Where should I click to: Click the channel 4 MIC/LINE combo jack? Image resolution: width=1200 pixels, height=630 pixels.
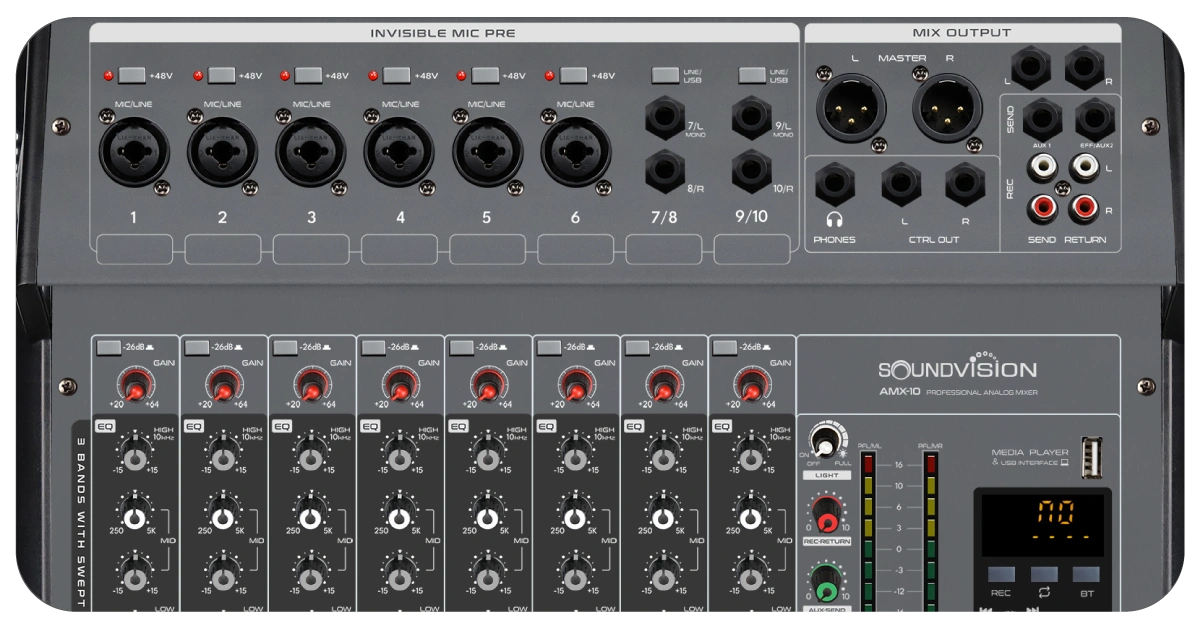[399, 150]
